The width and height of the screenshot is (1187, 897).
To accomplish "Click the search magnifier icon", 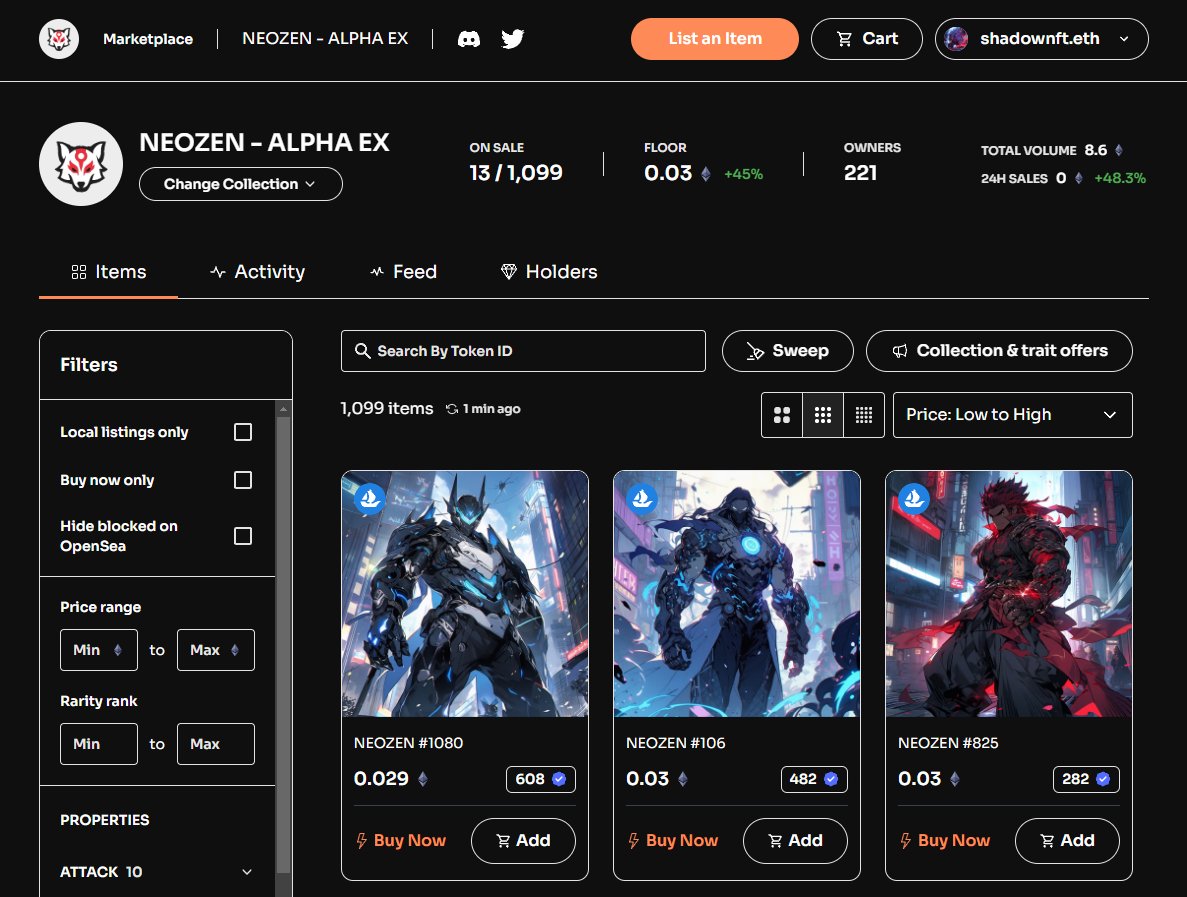I will (x=363, y=350).
